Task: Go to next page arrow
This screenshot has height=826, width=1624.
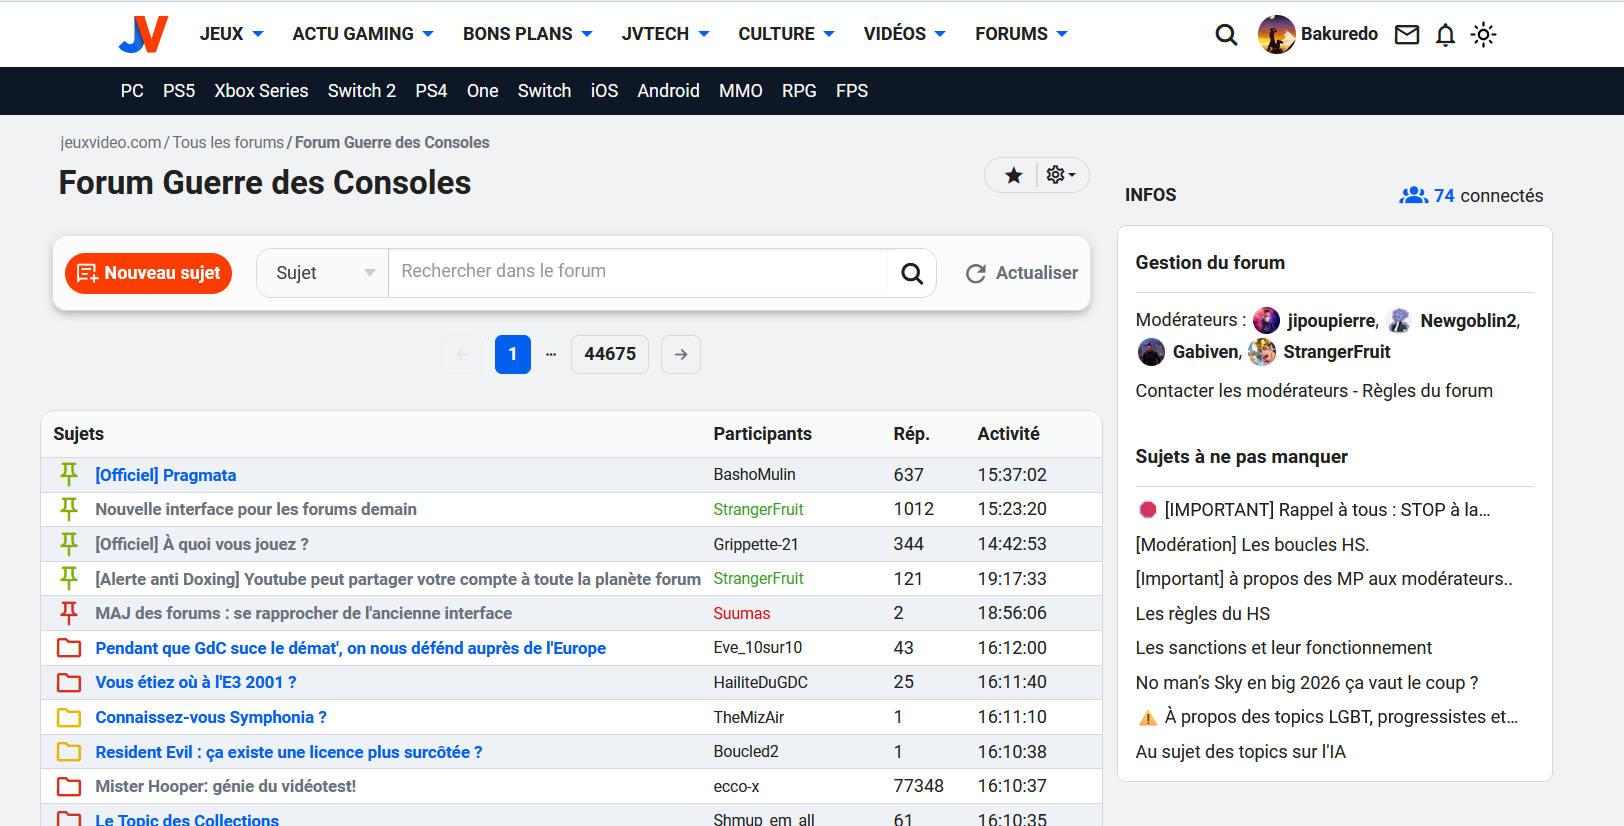Action: click(x=681, y=354)
